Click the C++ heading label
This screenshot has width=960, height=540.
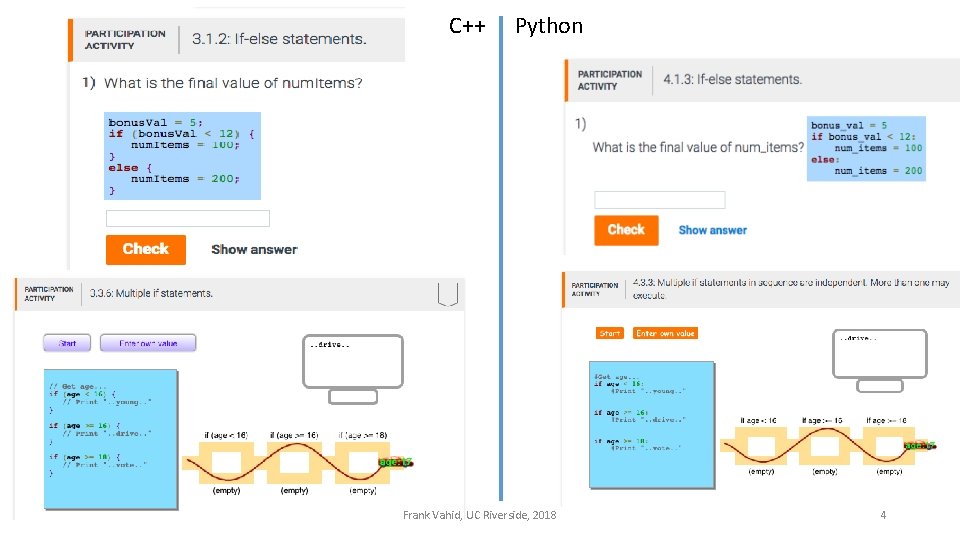click(467, 26)
